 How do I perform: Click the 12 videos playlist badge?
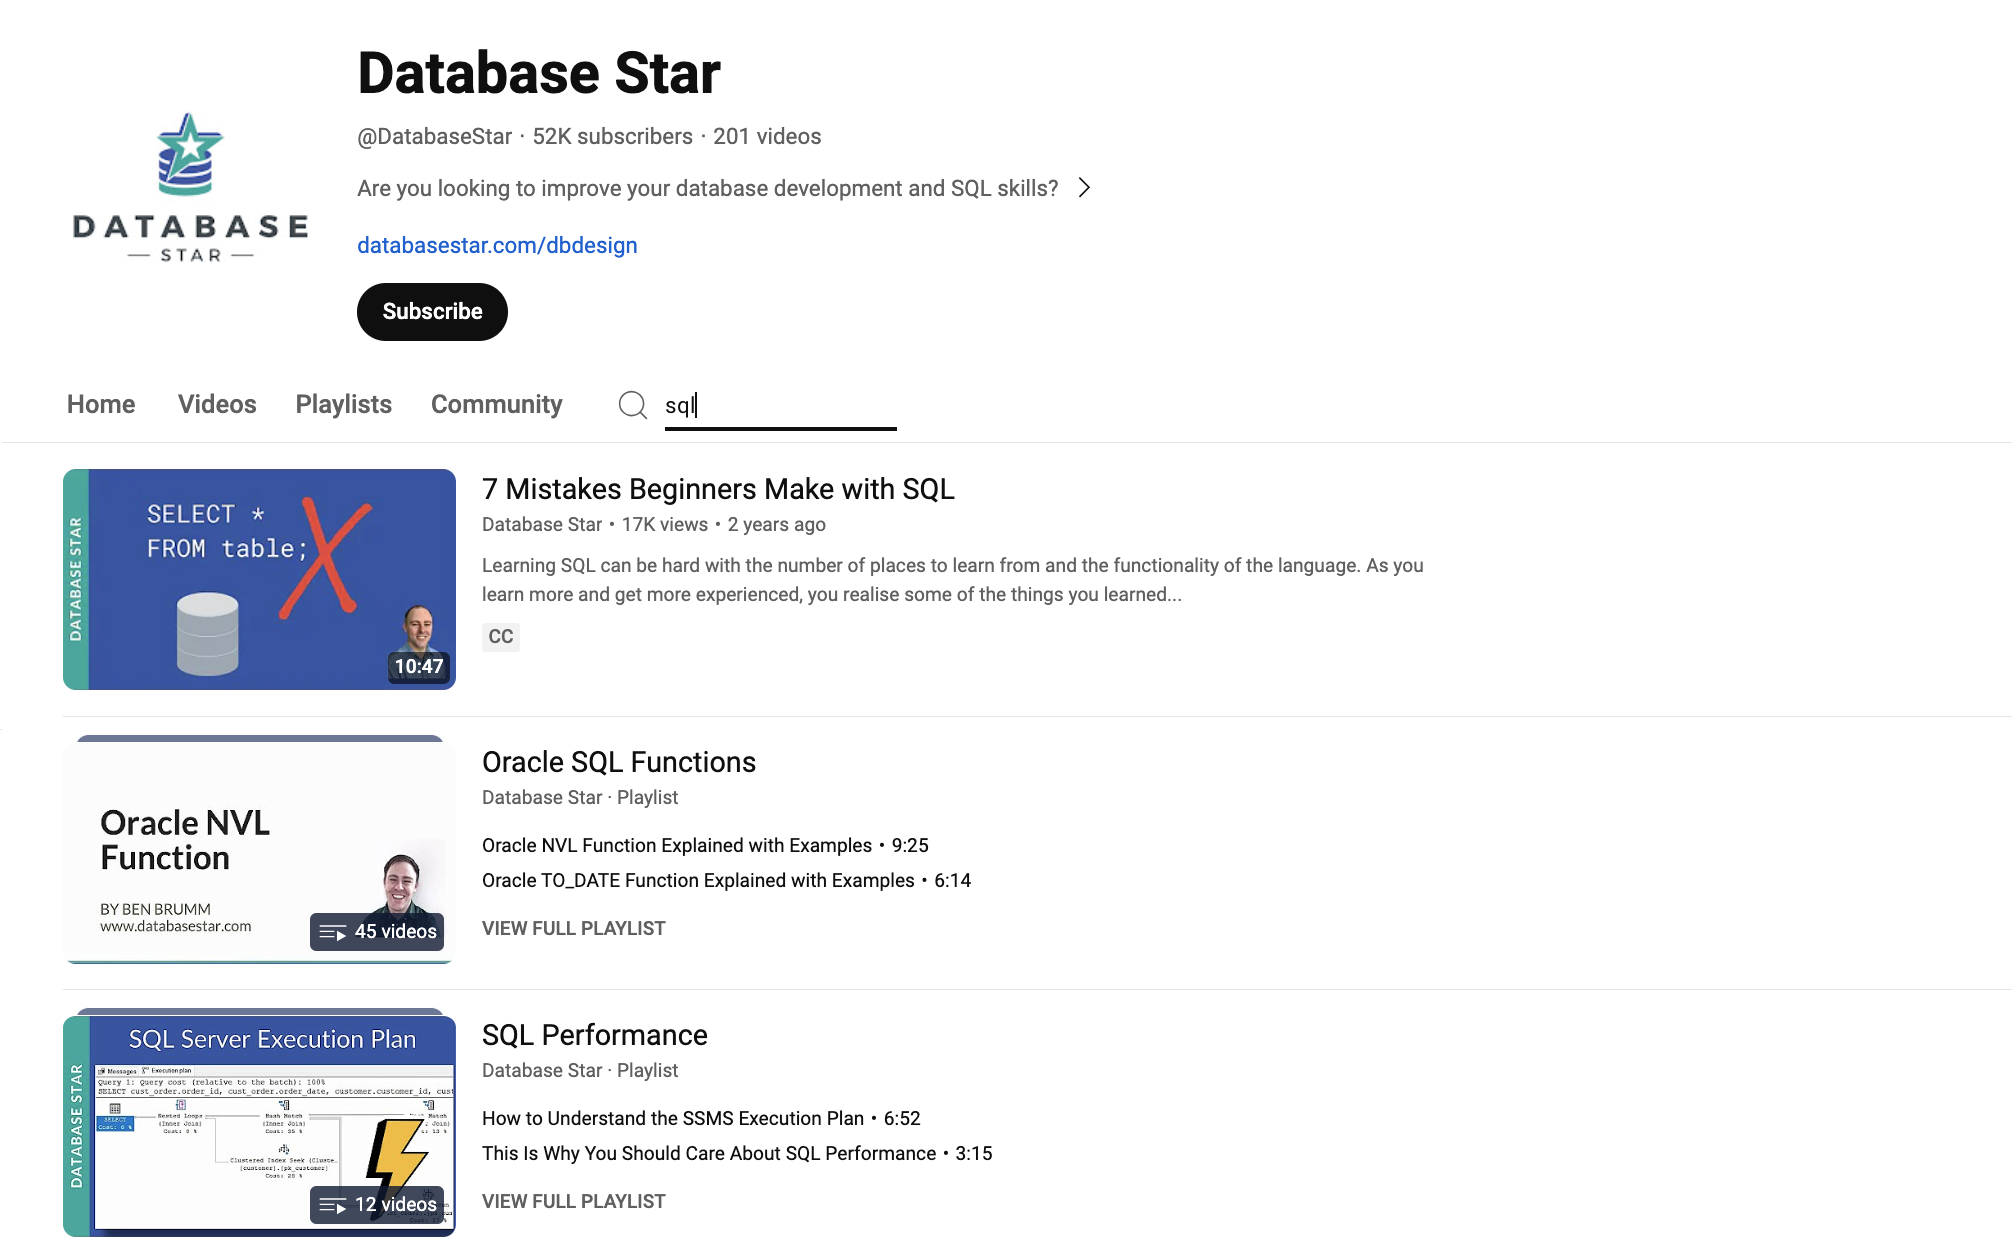point(377,1205)
